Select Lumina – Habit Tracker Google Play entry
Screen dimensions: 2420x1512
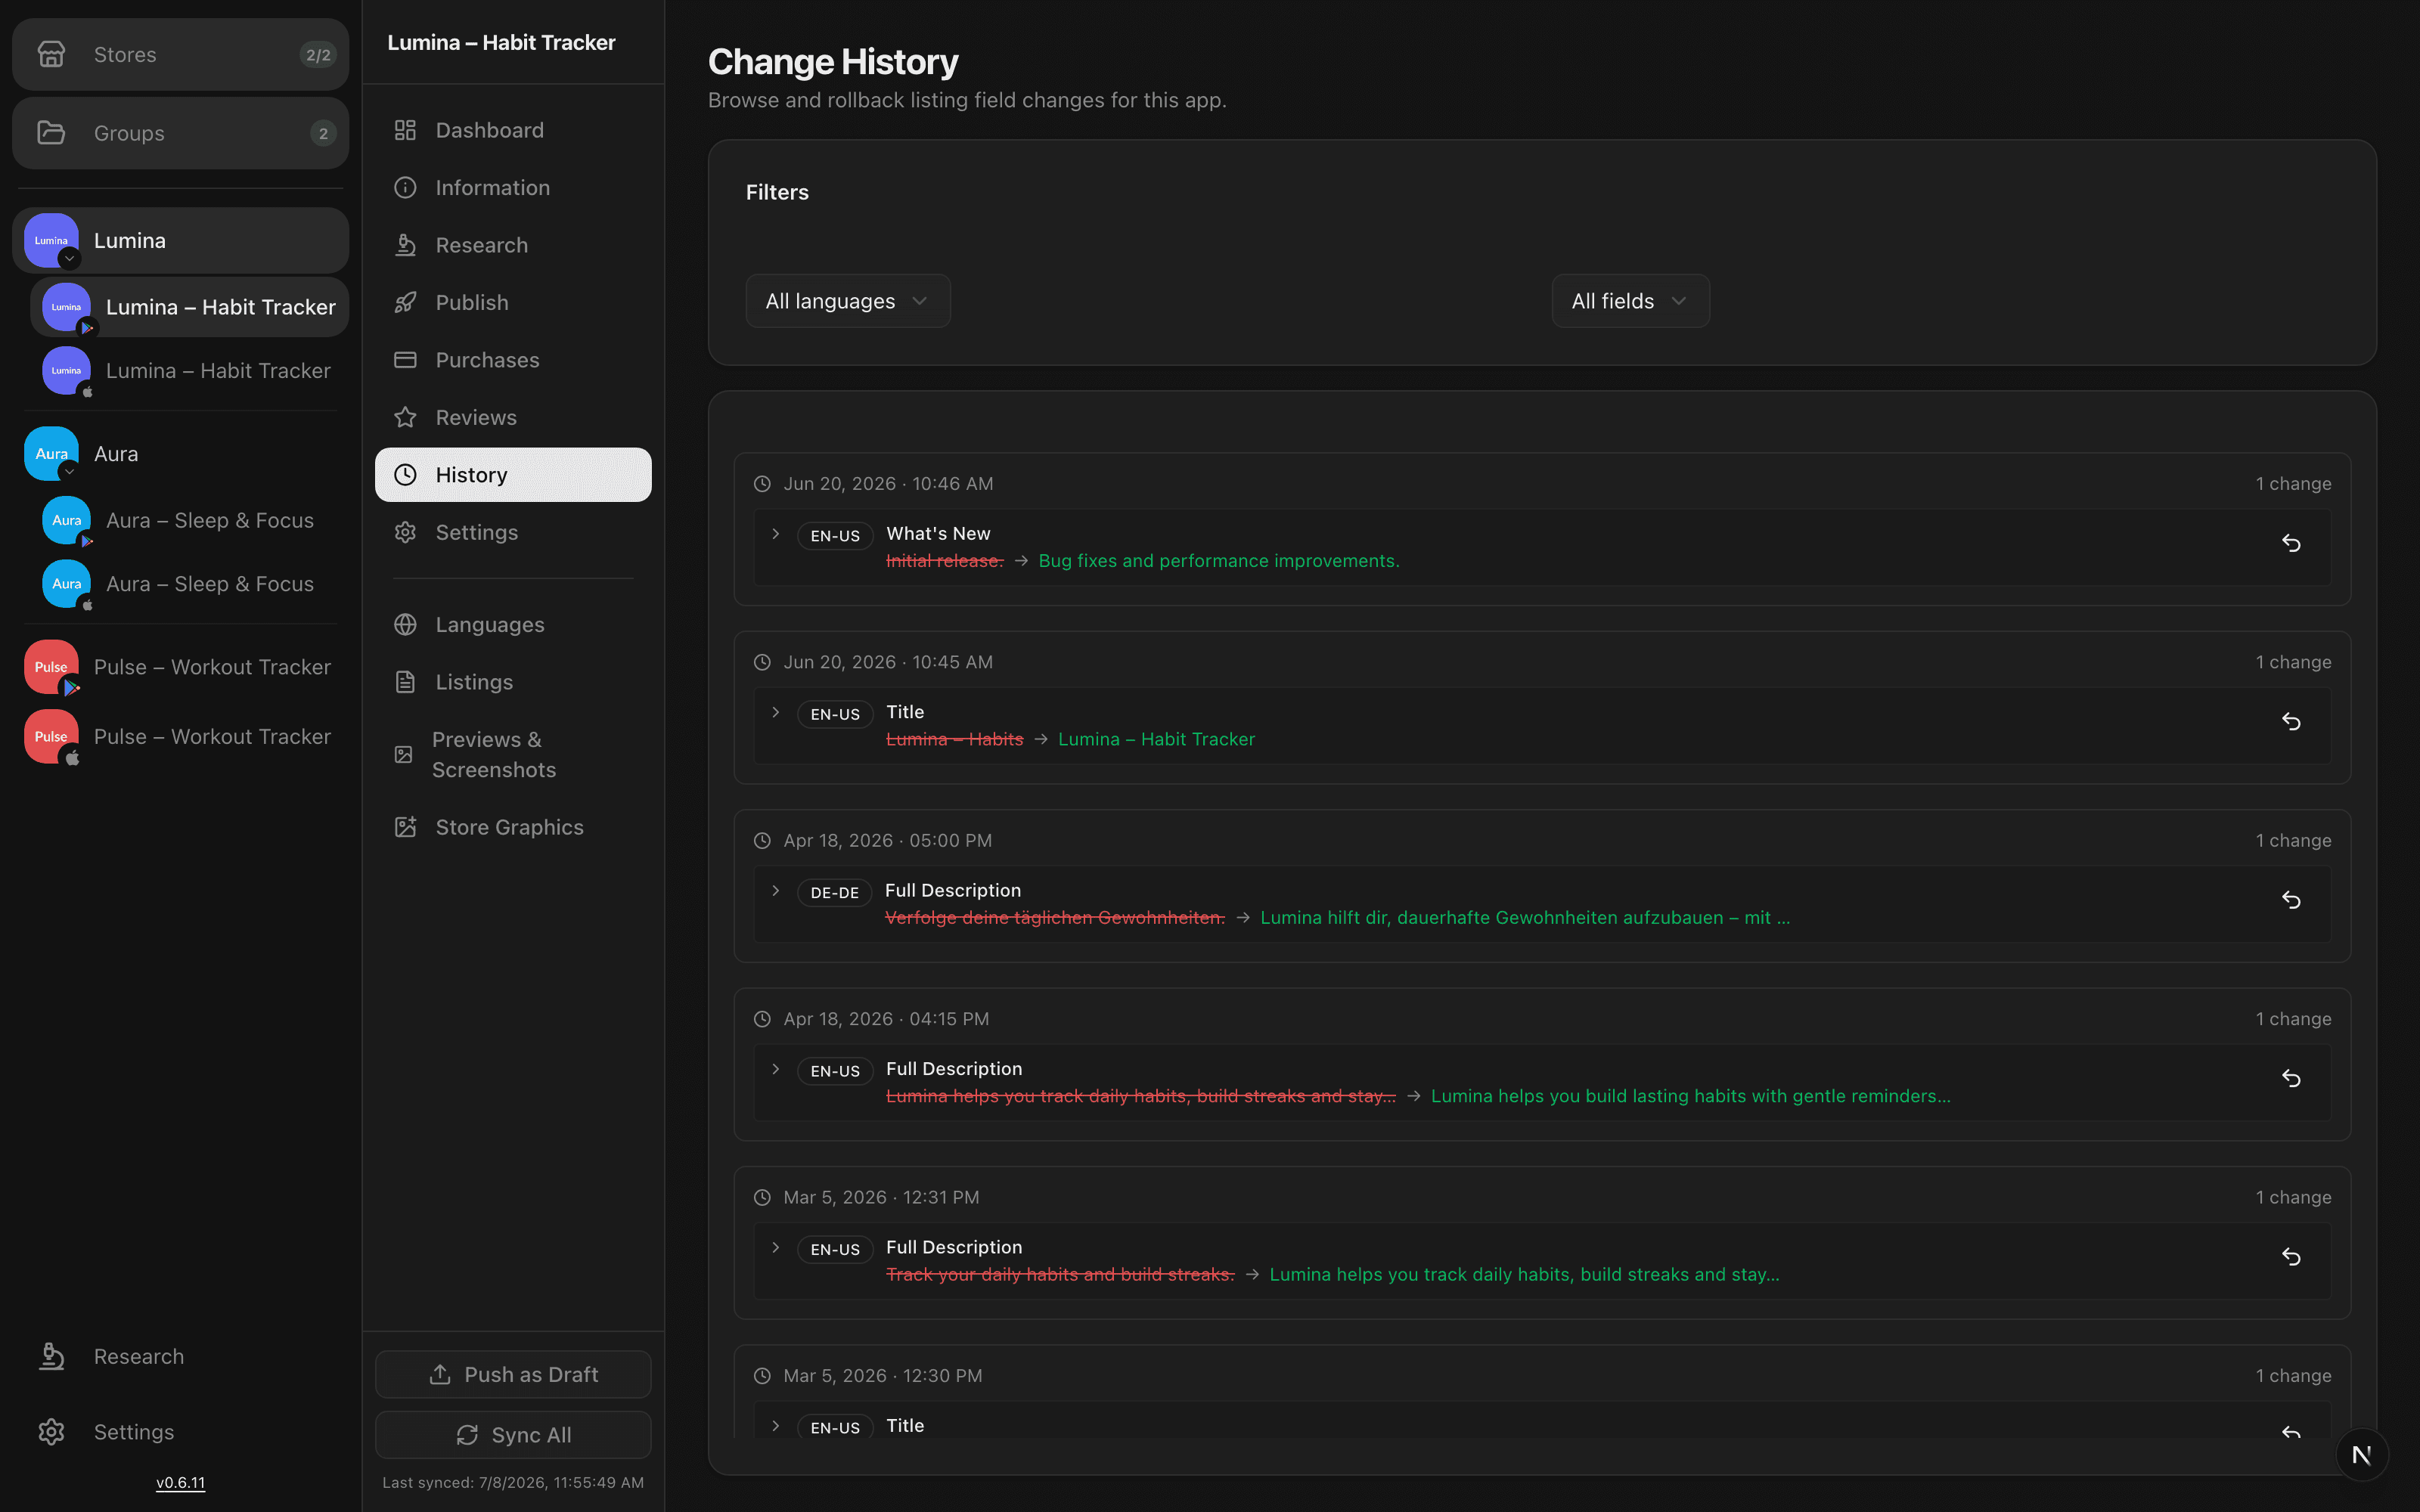pyautogui.click(x=189, y=307)
